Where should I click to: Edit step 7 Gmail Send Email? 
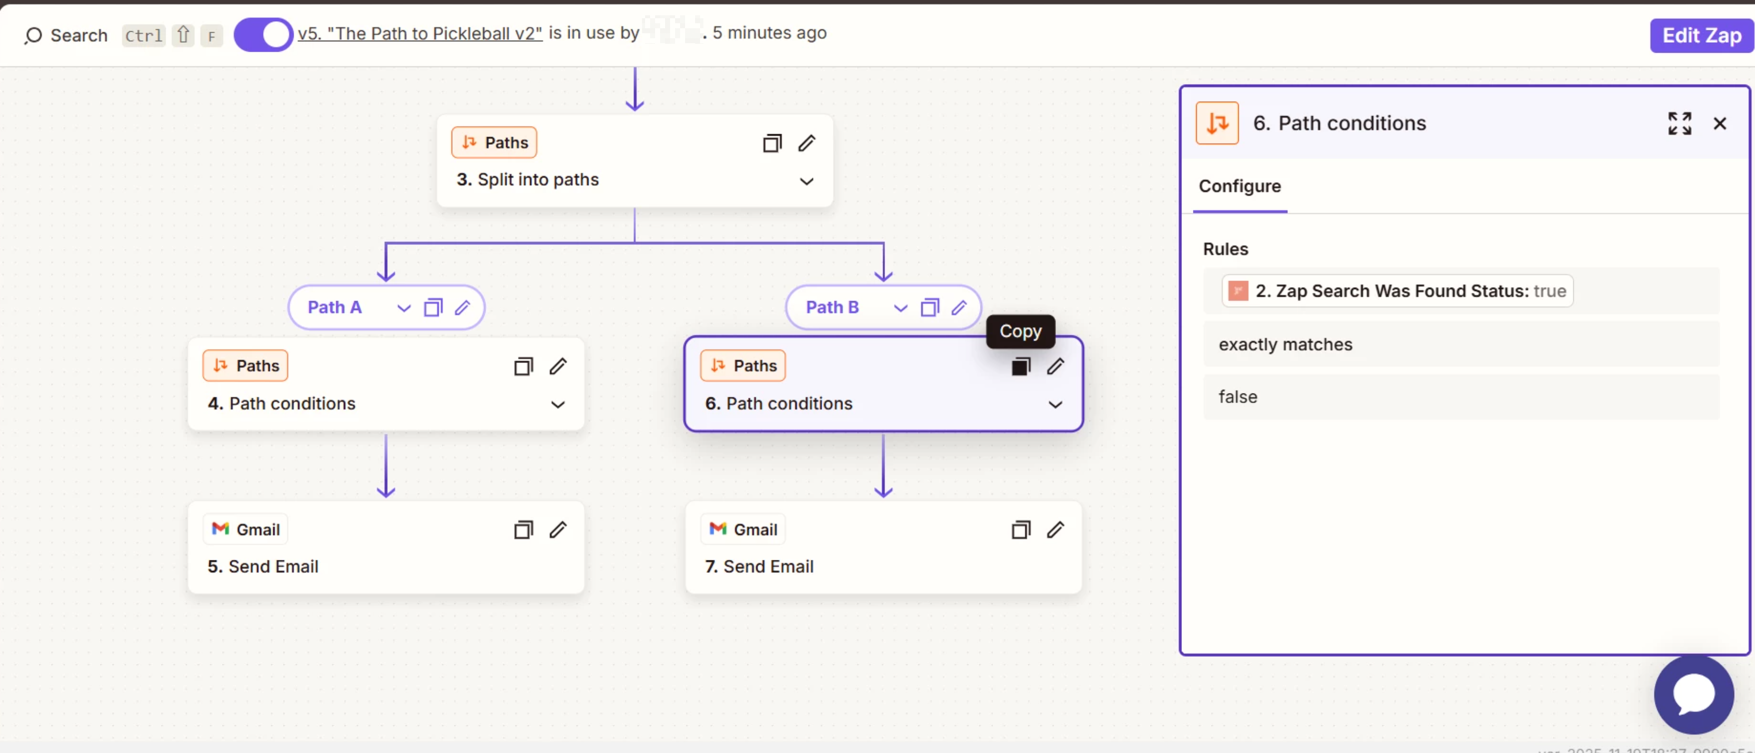click(1055, 530)
